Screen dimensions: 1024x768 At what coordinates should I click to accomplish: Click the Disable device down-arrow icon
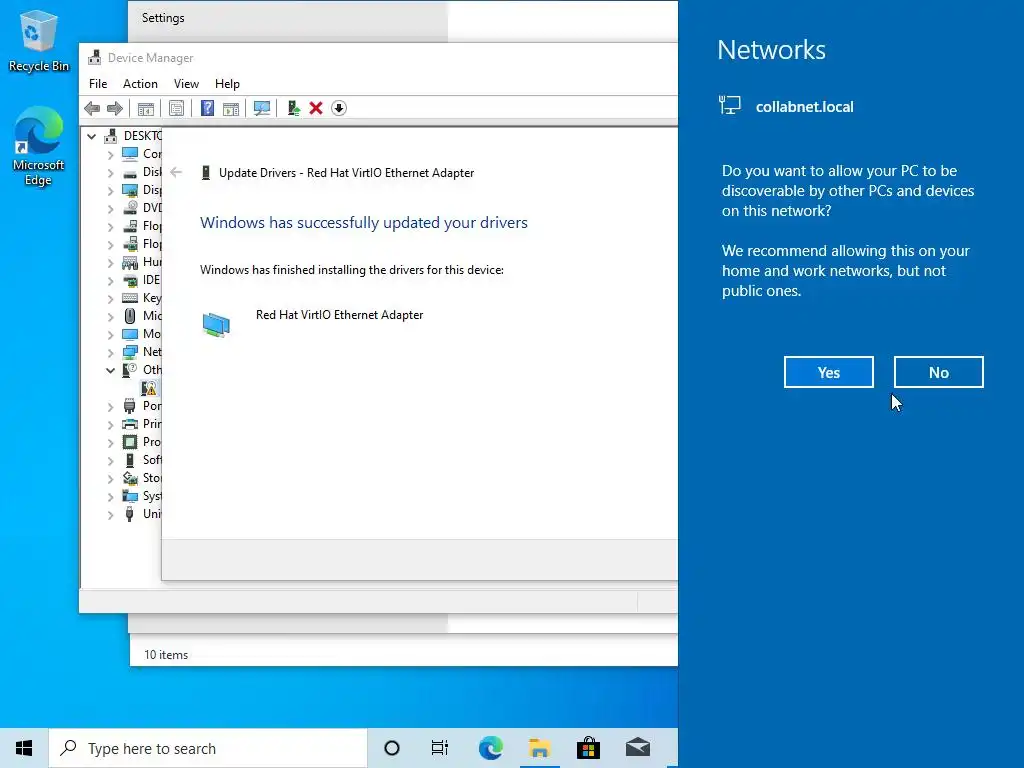coord(339,108)
